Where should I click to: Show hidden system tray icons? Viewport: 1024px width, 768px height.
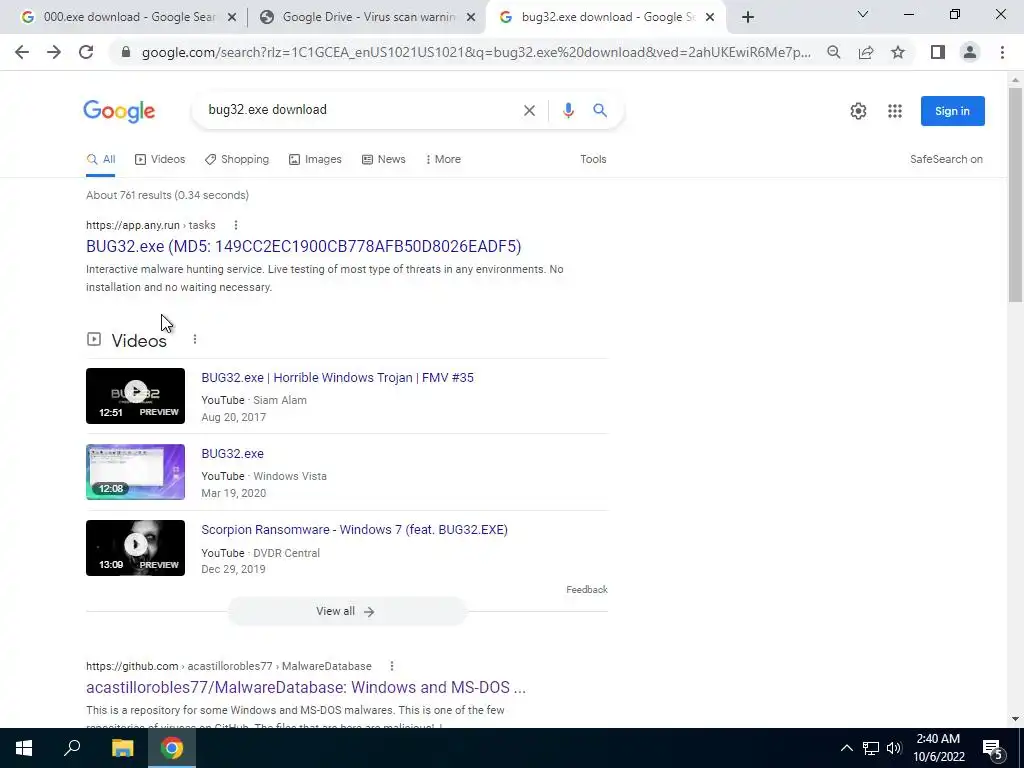pyautogui.click(x=846, y=748)
